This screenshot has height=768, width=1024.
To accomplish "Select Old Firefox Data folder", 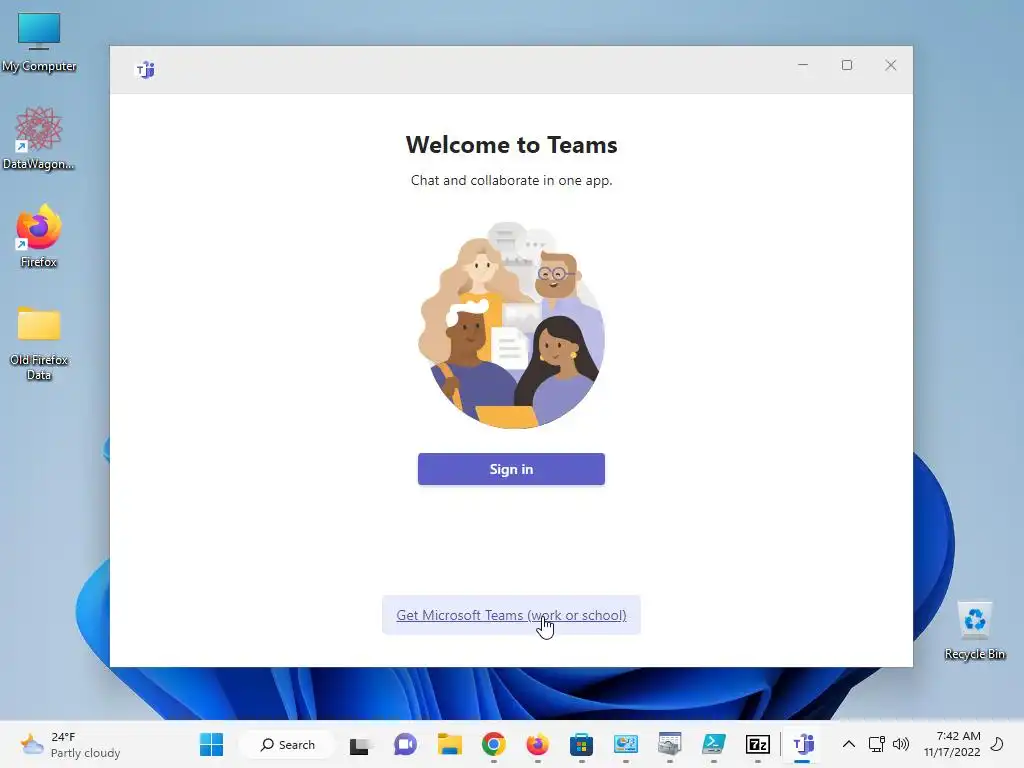I will (x=39, y=344).
